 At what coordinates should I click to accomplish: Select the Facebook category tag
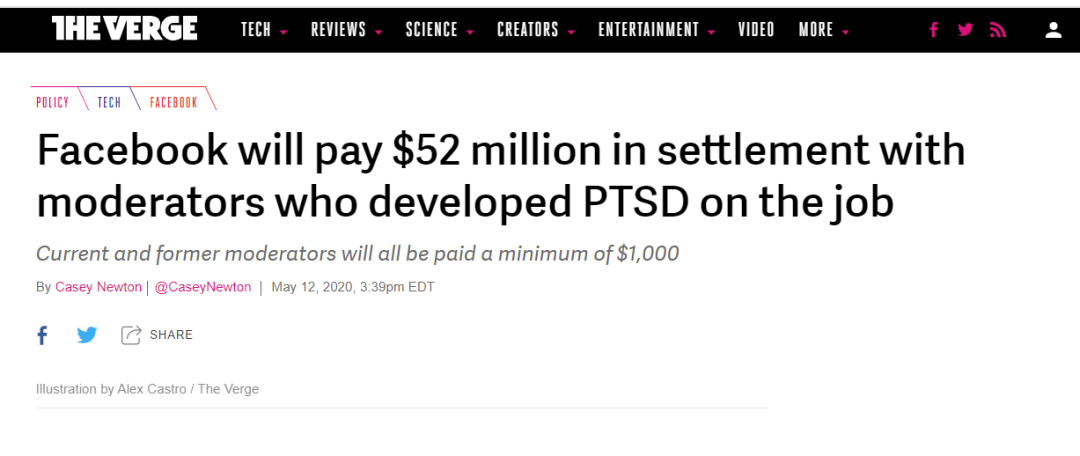tap(174, 102)
